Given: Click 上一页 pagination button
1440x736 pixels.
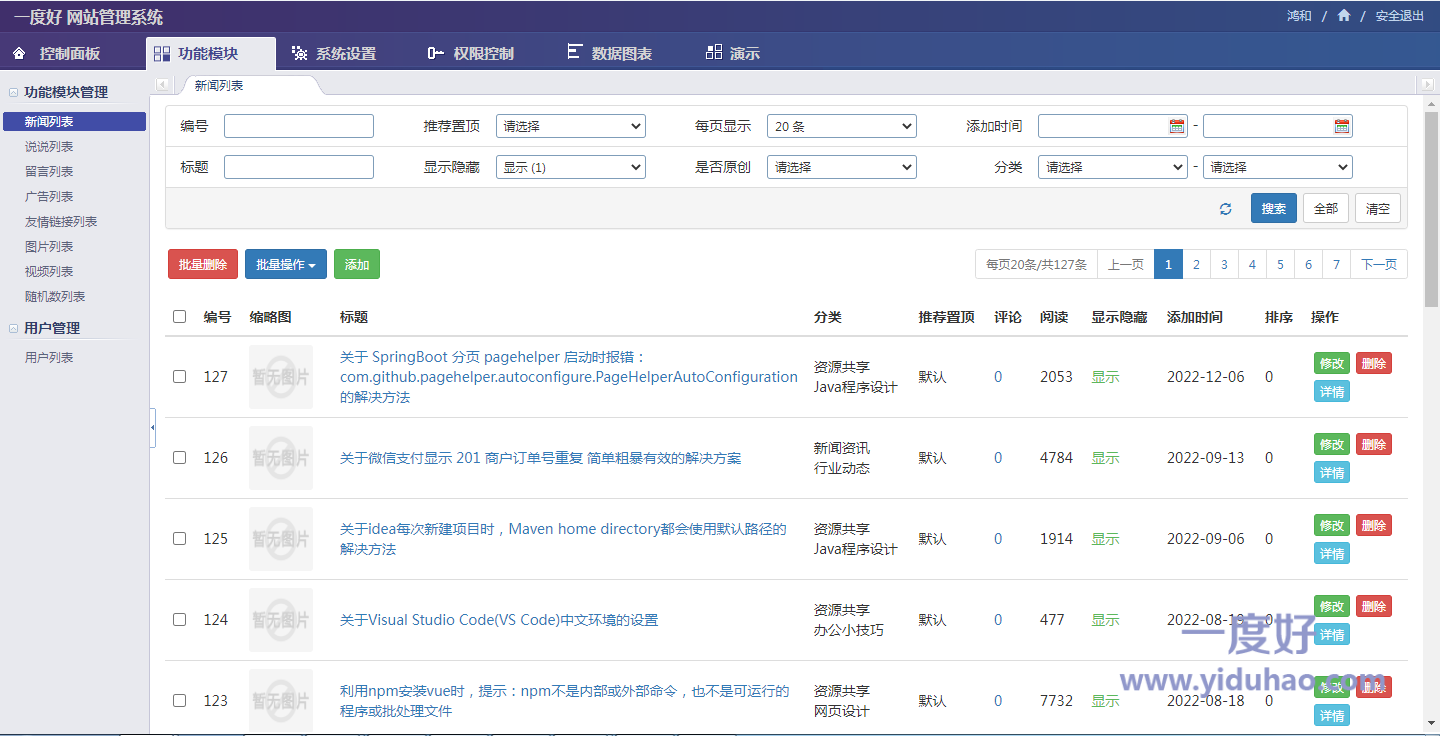Looking at the screenshot, I should click(1126, 264).
